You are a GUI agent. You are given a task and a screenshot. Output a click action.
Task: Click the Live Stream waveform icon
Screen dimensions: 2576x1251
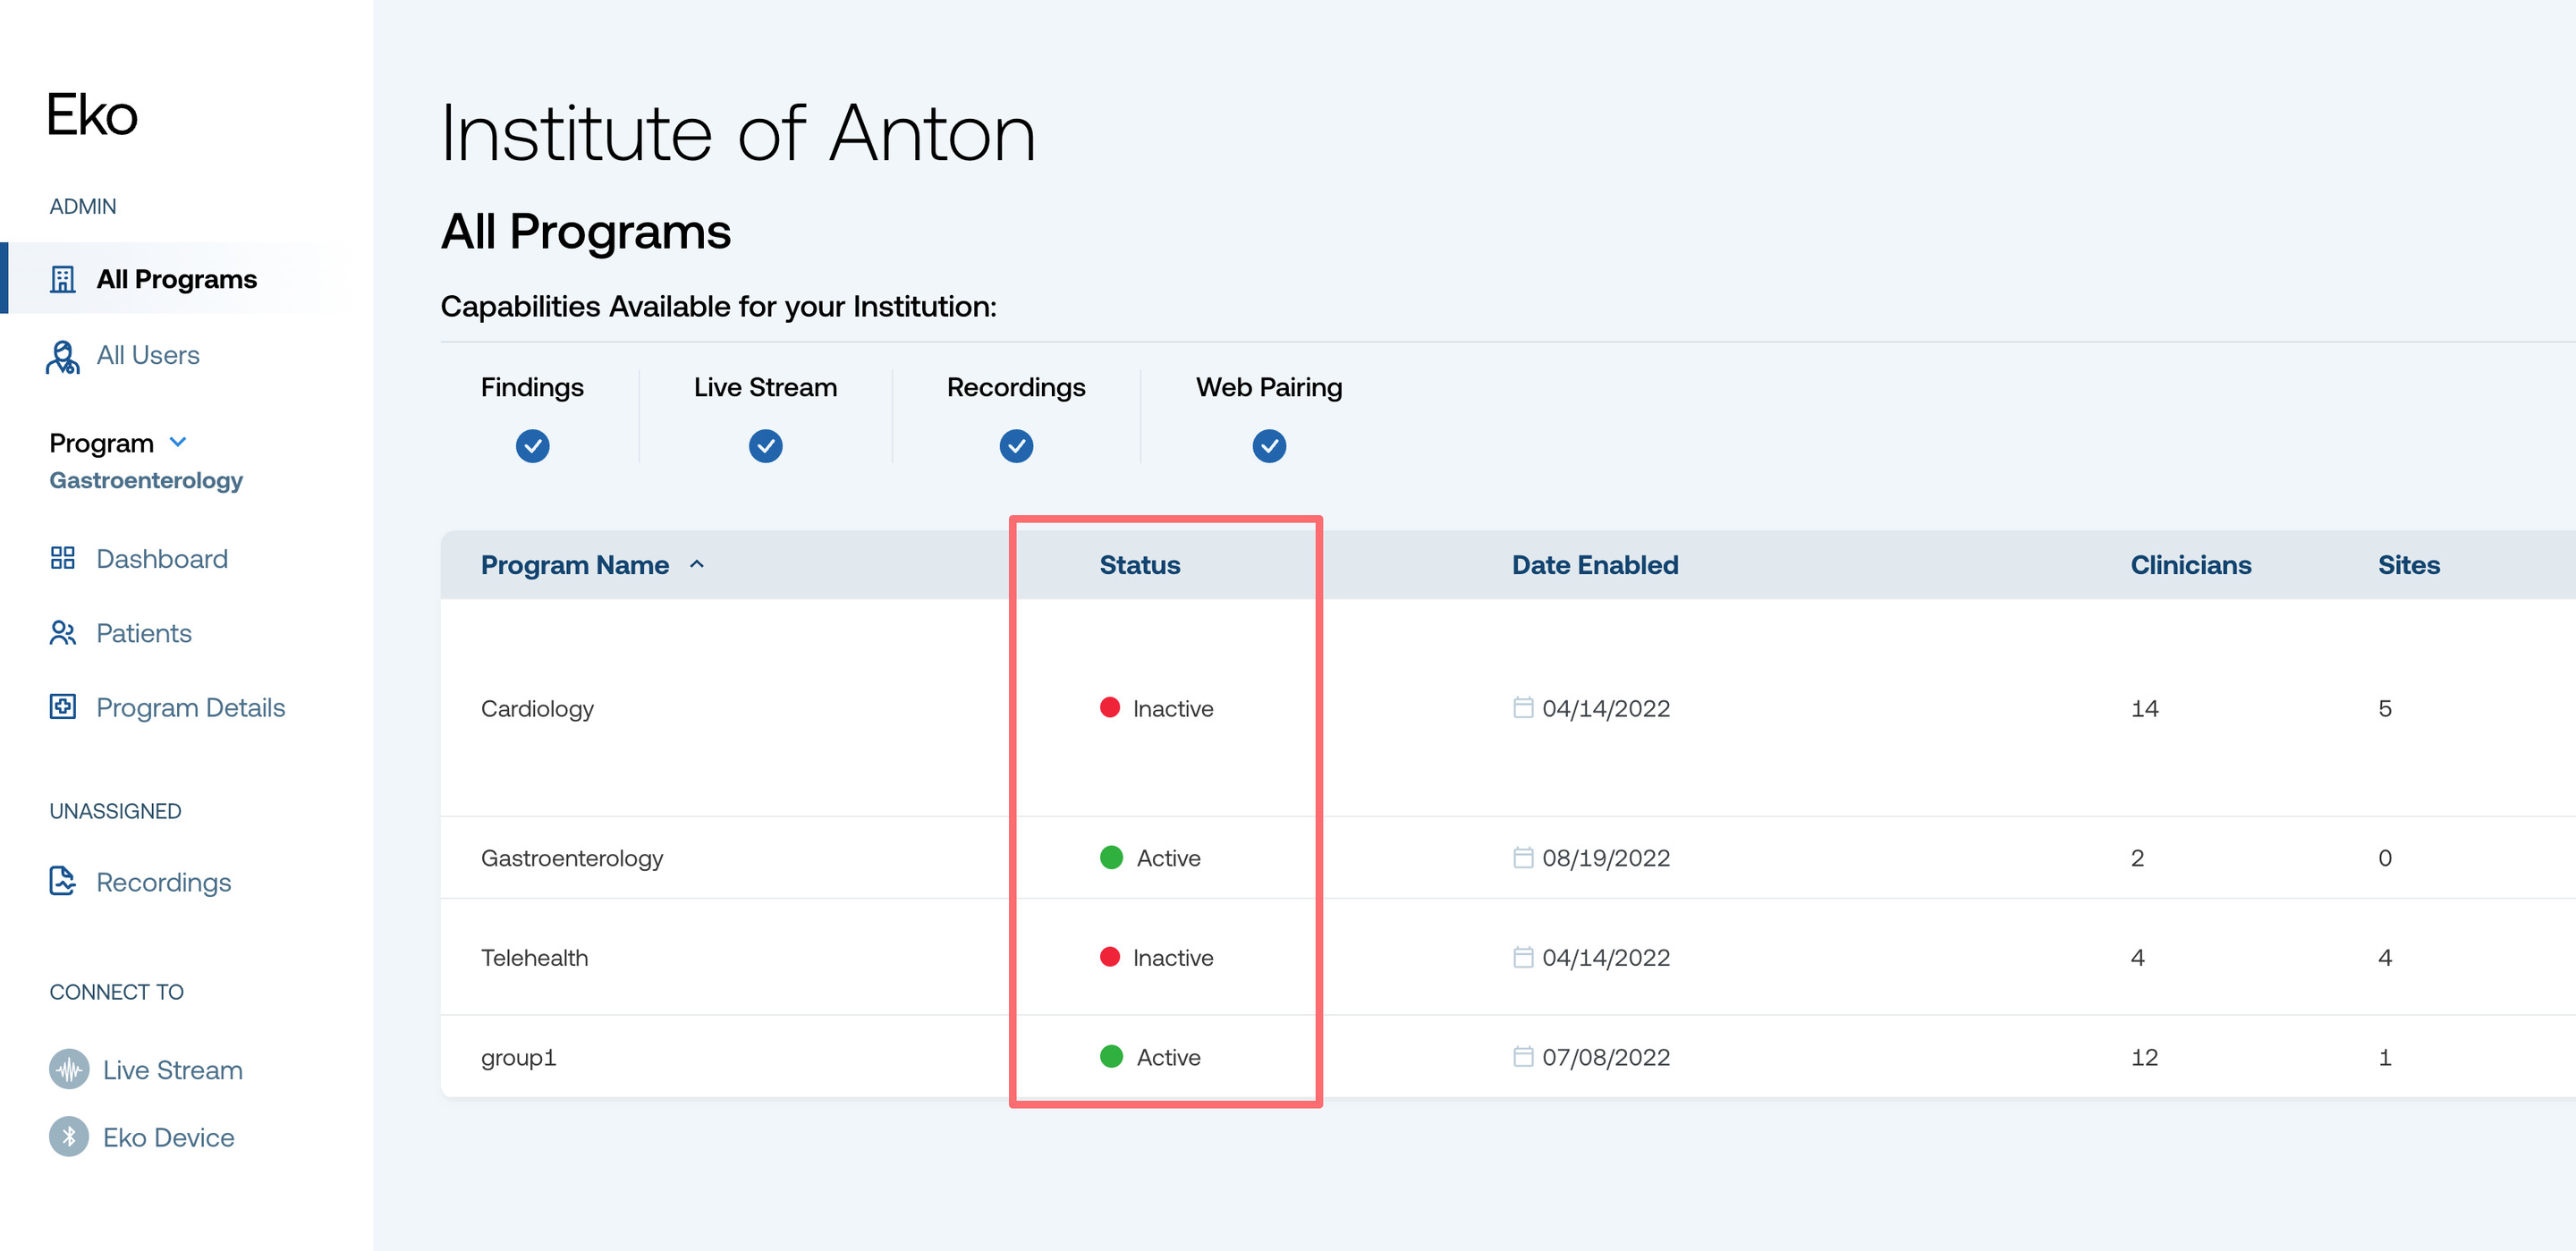point(69,1069)
